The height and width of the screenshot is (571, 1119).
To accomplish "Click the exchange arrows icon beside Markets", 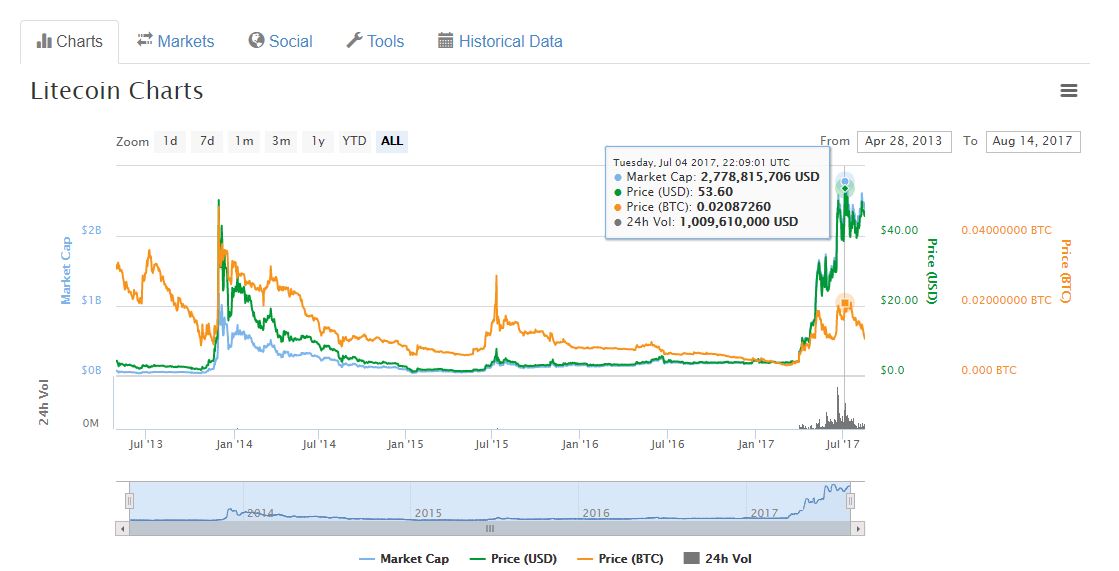I will tap(145, 40).
